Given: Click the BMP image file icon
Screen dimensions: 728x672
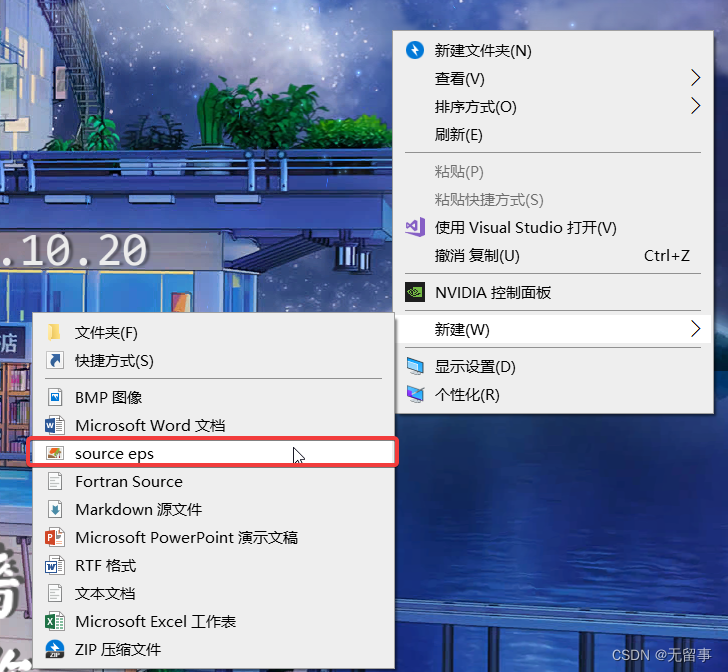Looking at the screenshot, I should tap(55, 397).
